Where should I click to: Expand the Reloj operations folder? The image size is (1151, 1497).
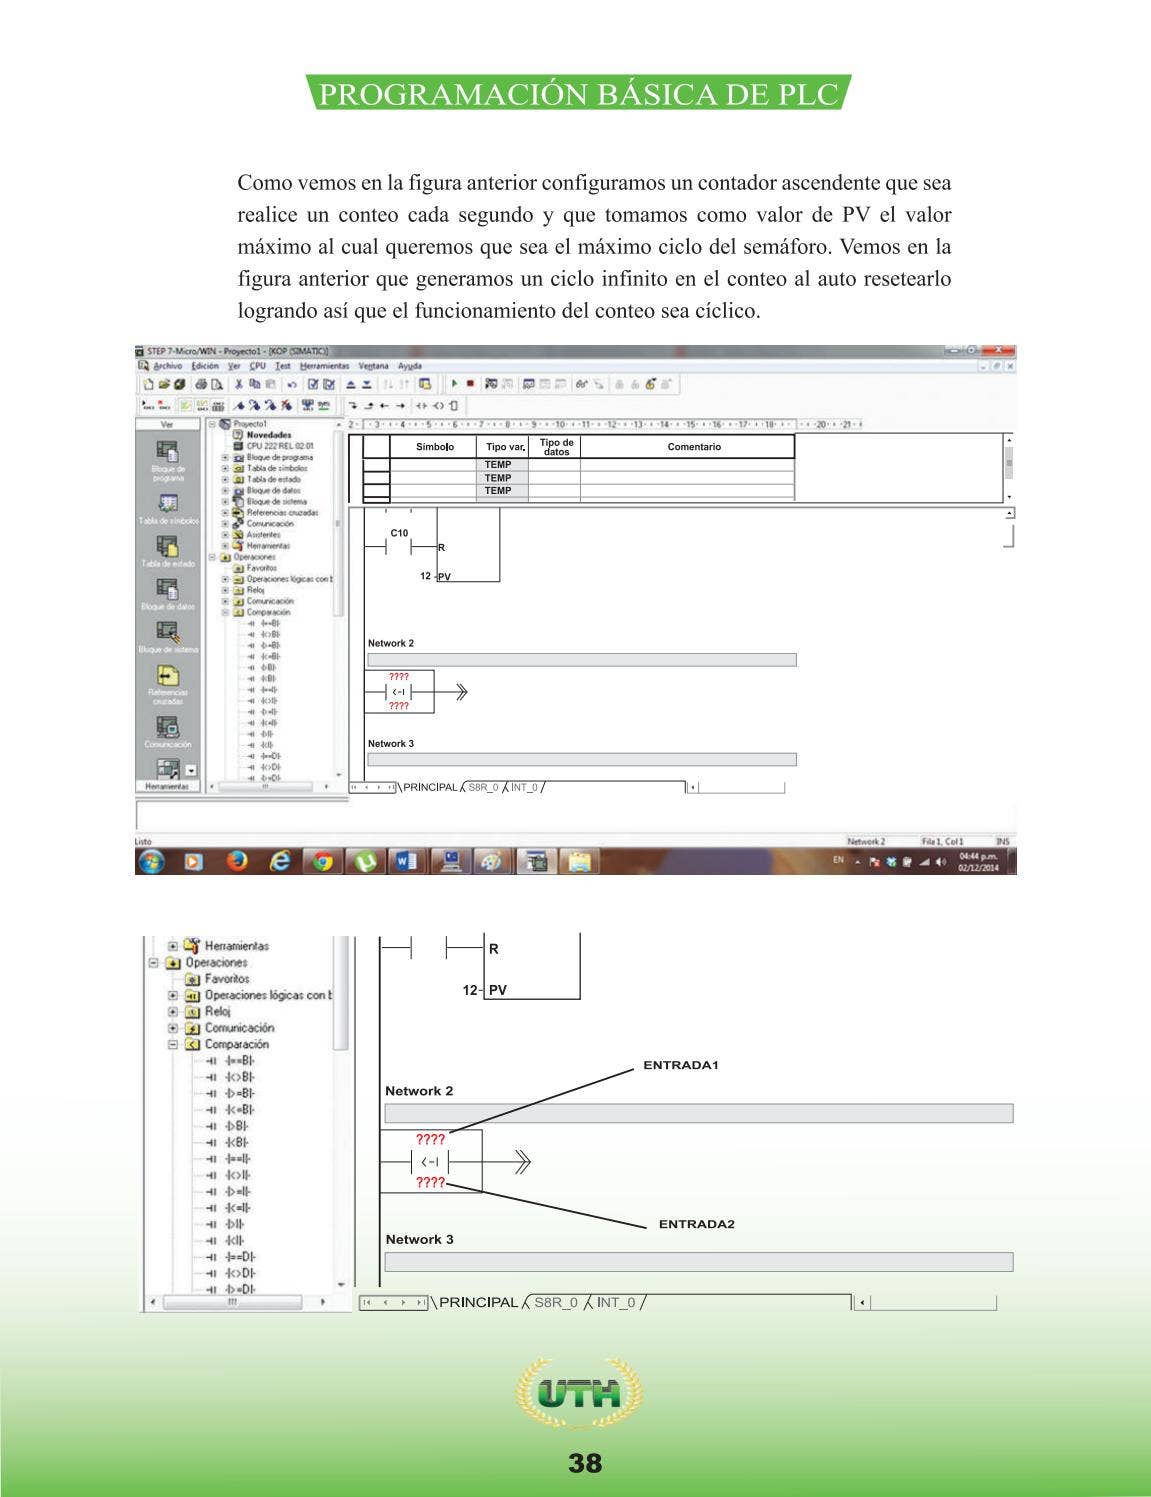pyautogui.click(x=225, y=590)
